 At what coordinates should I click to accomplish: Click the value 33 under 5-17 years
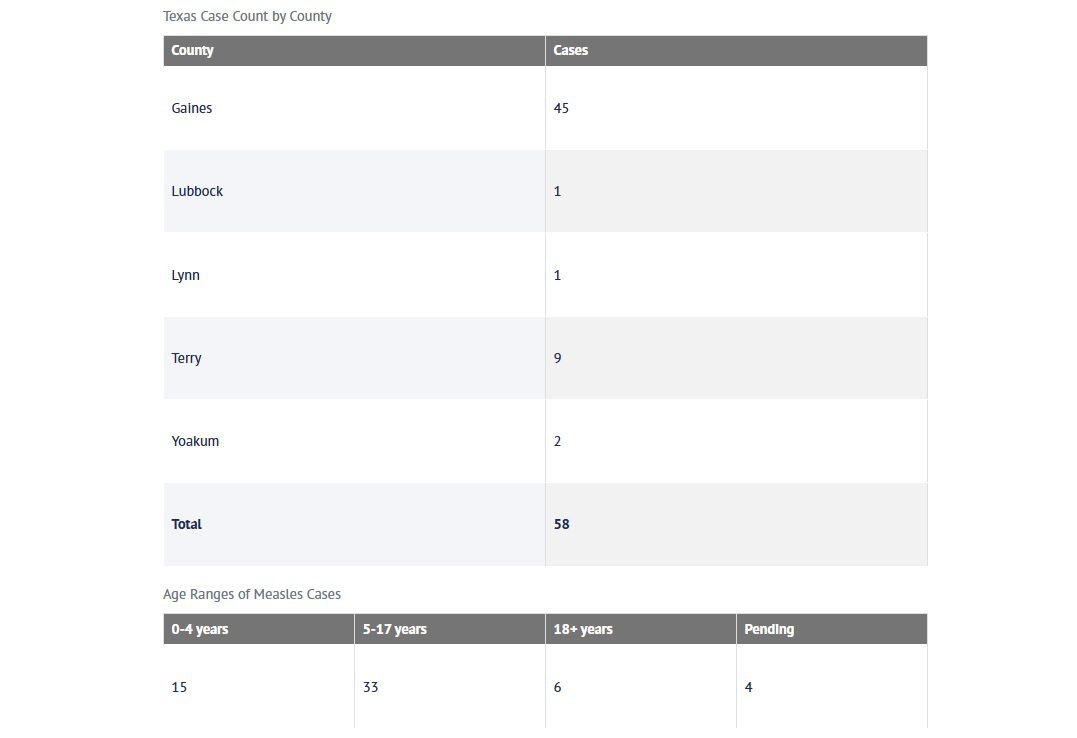coord(371,687)
